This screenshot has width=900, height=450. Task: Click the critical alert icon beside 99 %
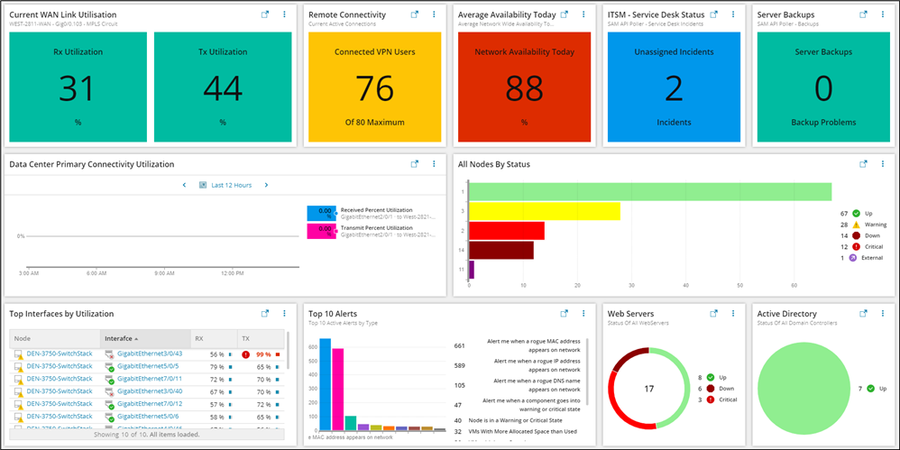(x=246, y=354)
